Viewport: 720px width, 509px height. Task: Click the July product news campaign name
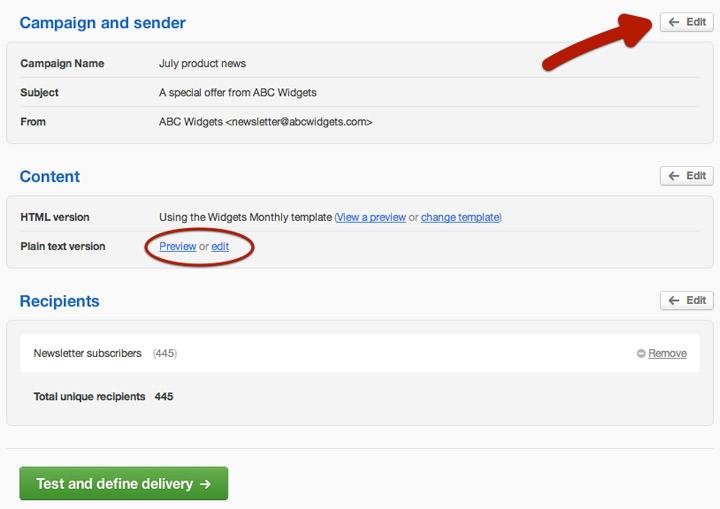(x=202, y=63)
